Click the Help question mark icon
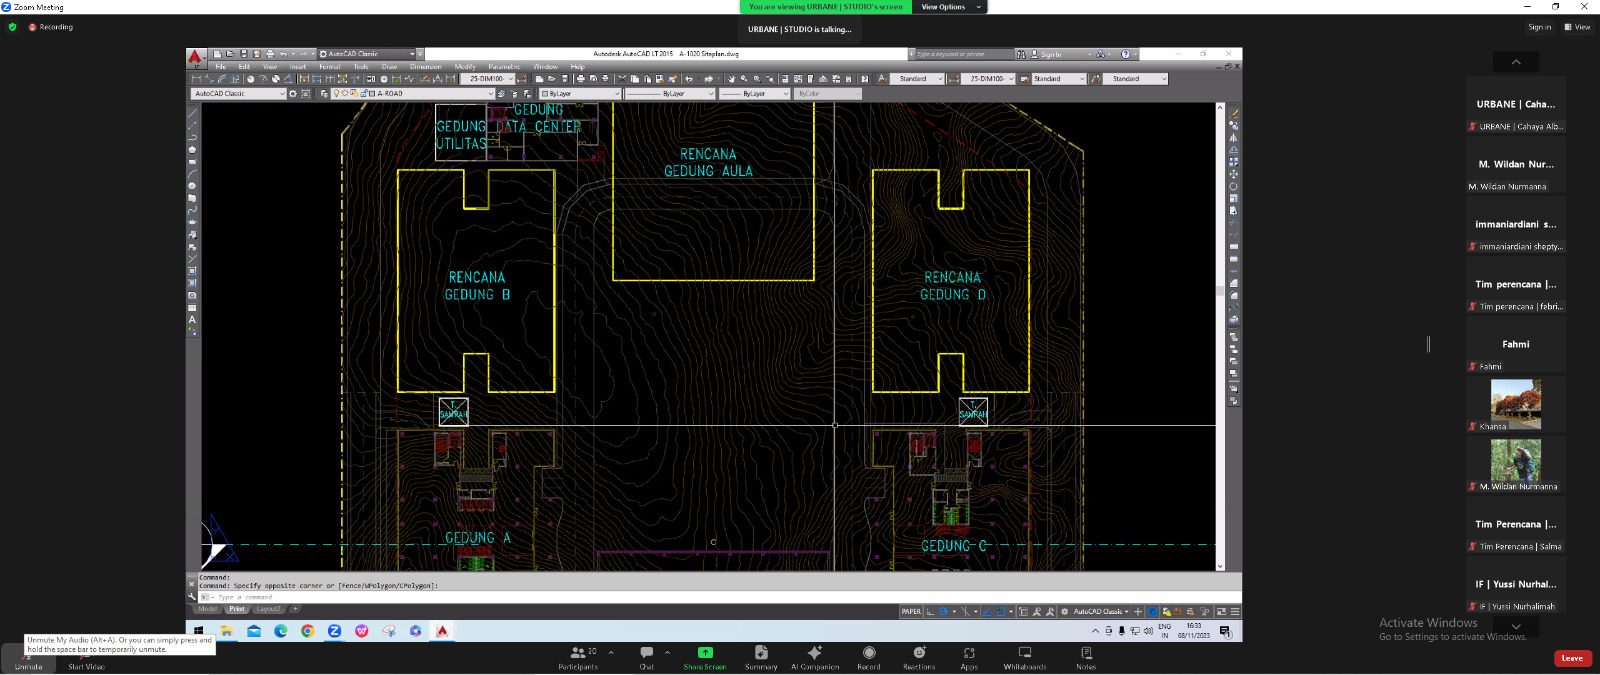 coord(1125,54)
